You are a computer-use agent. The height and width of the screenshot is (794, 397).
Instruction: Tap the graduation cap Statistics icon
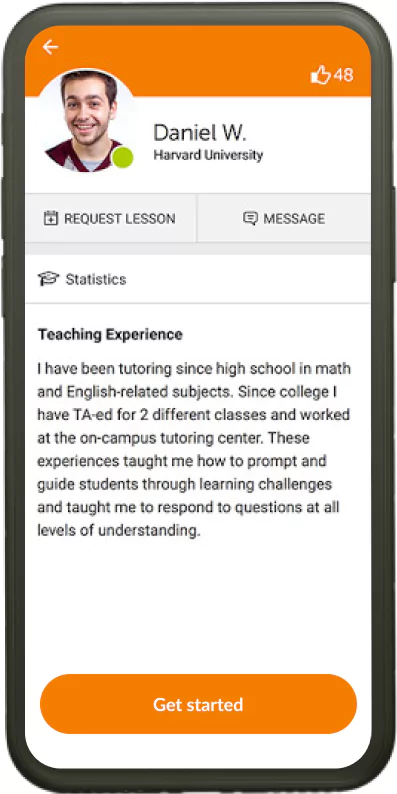coord(49,279)
